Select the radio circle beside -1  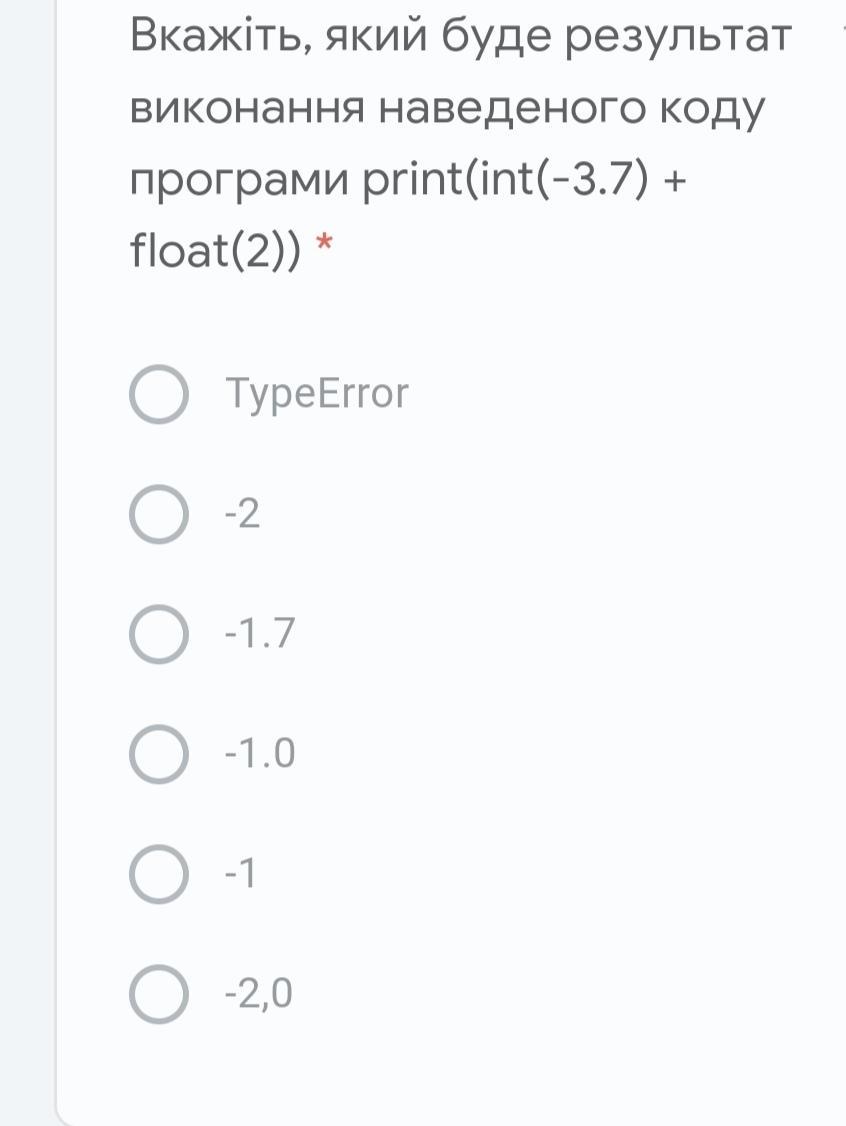pyautogui.click(x=159, y=873)
